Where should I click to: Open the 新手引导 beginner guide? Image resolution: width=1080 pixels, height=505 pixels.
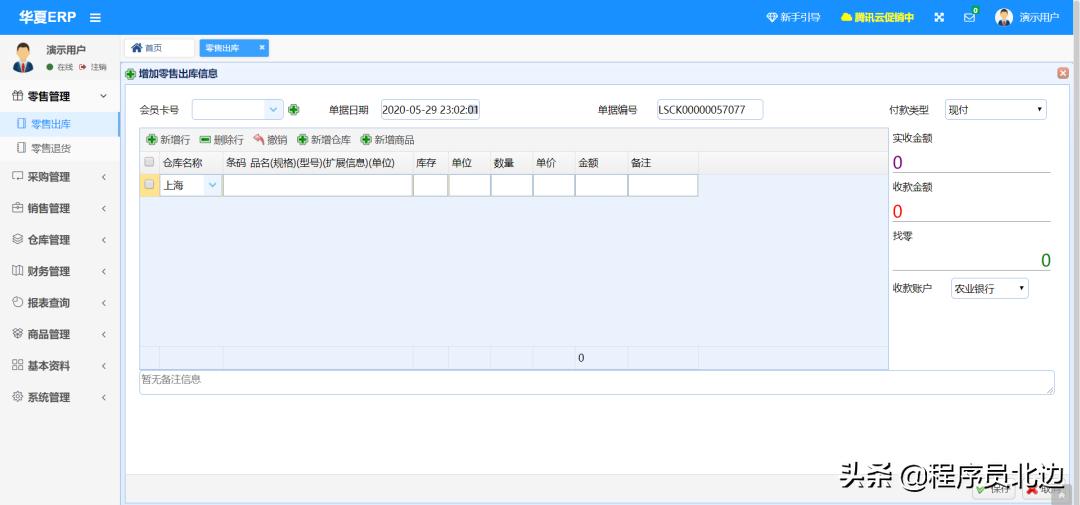click(x=793, y=18)
